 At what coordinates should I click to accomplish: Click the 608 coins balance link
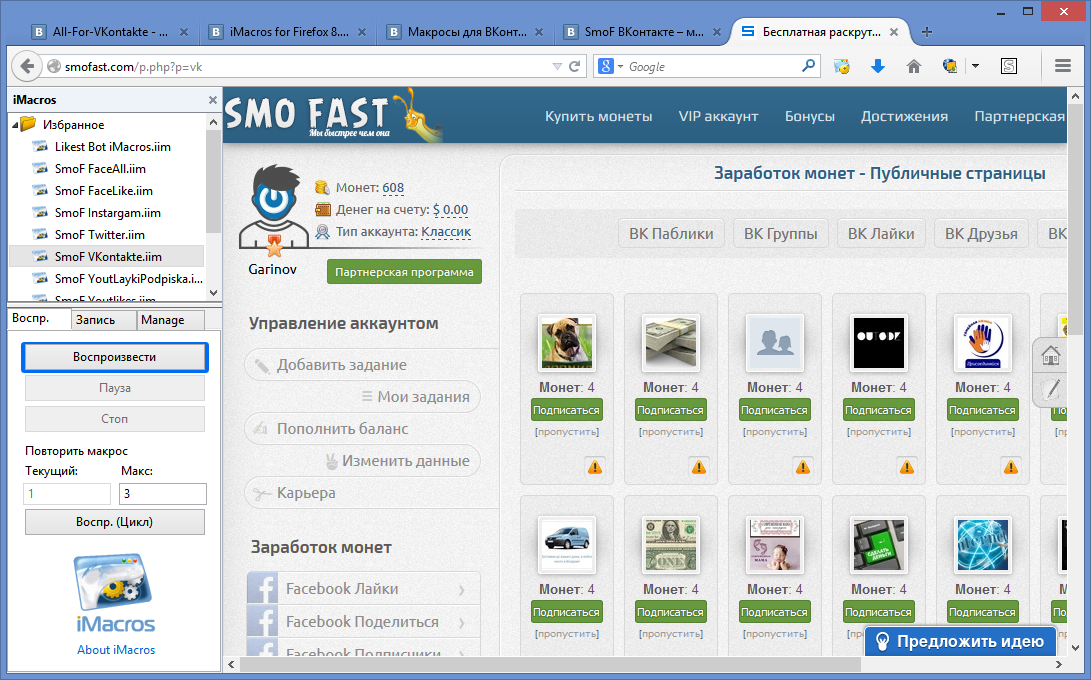tap(393, 188)
